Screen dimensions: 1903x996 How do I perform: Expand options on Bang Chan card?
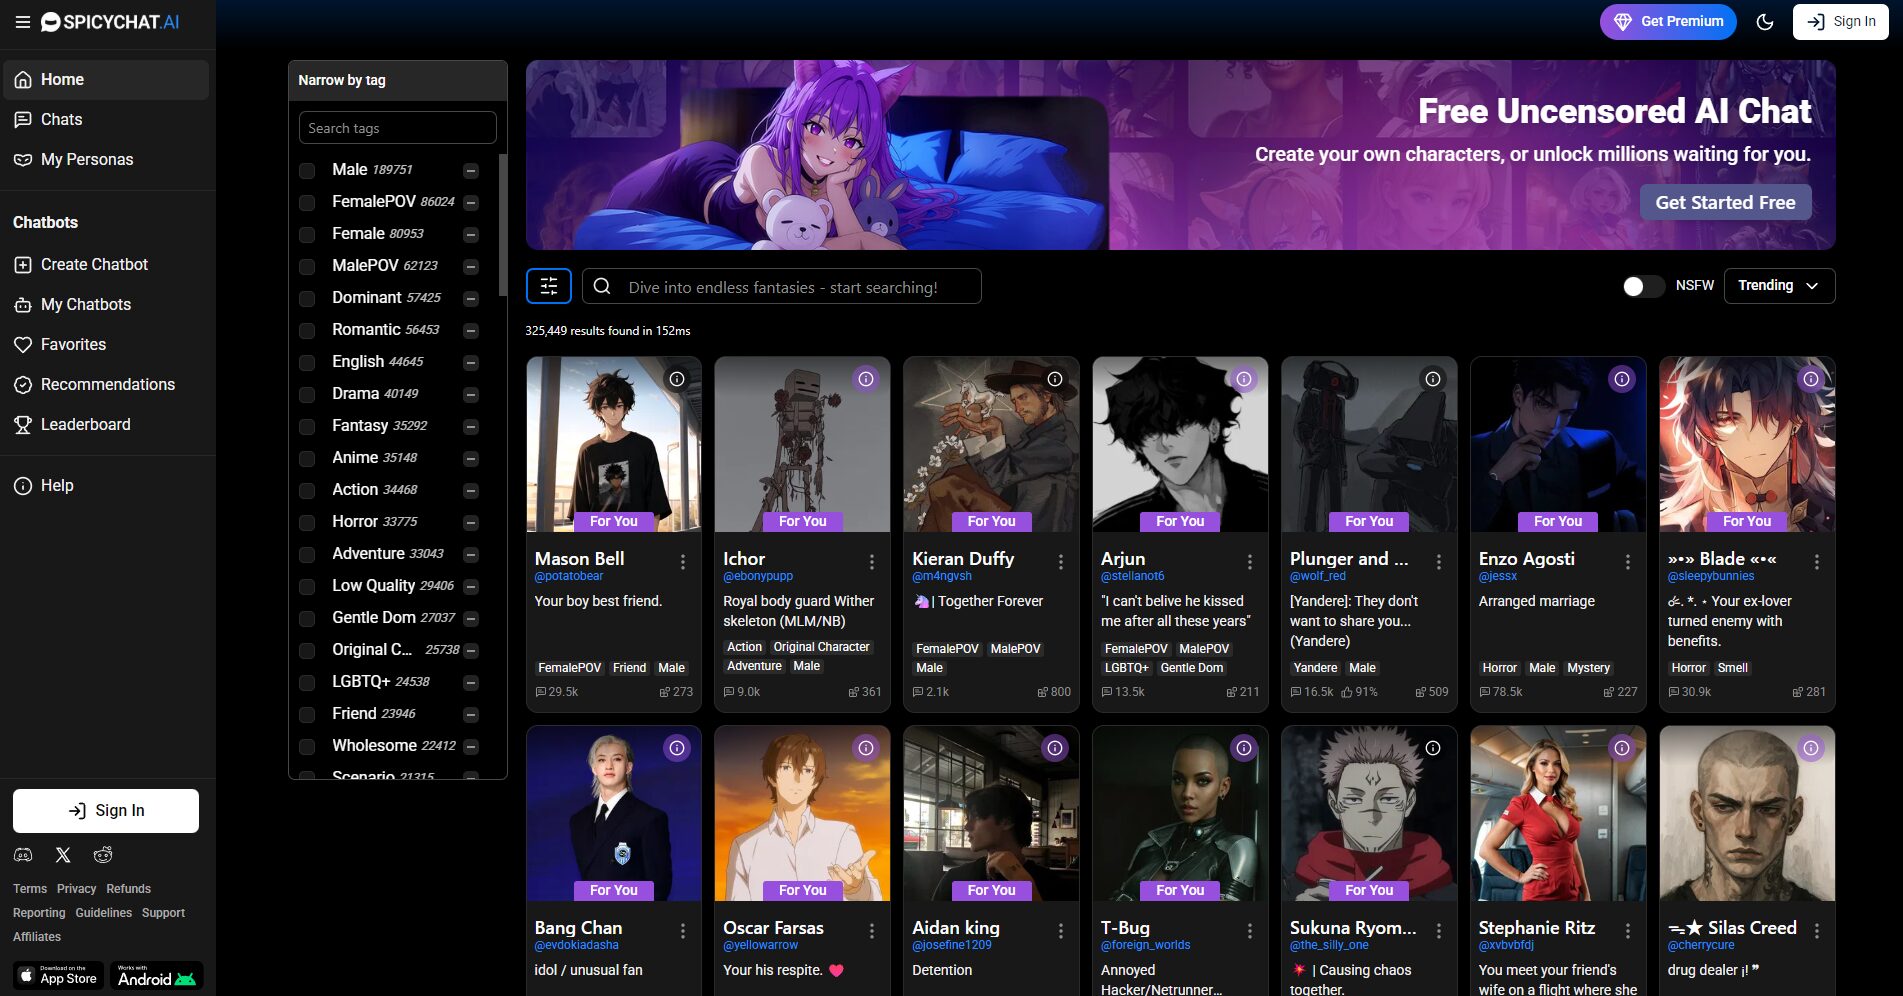(683, 932)
